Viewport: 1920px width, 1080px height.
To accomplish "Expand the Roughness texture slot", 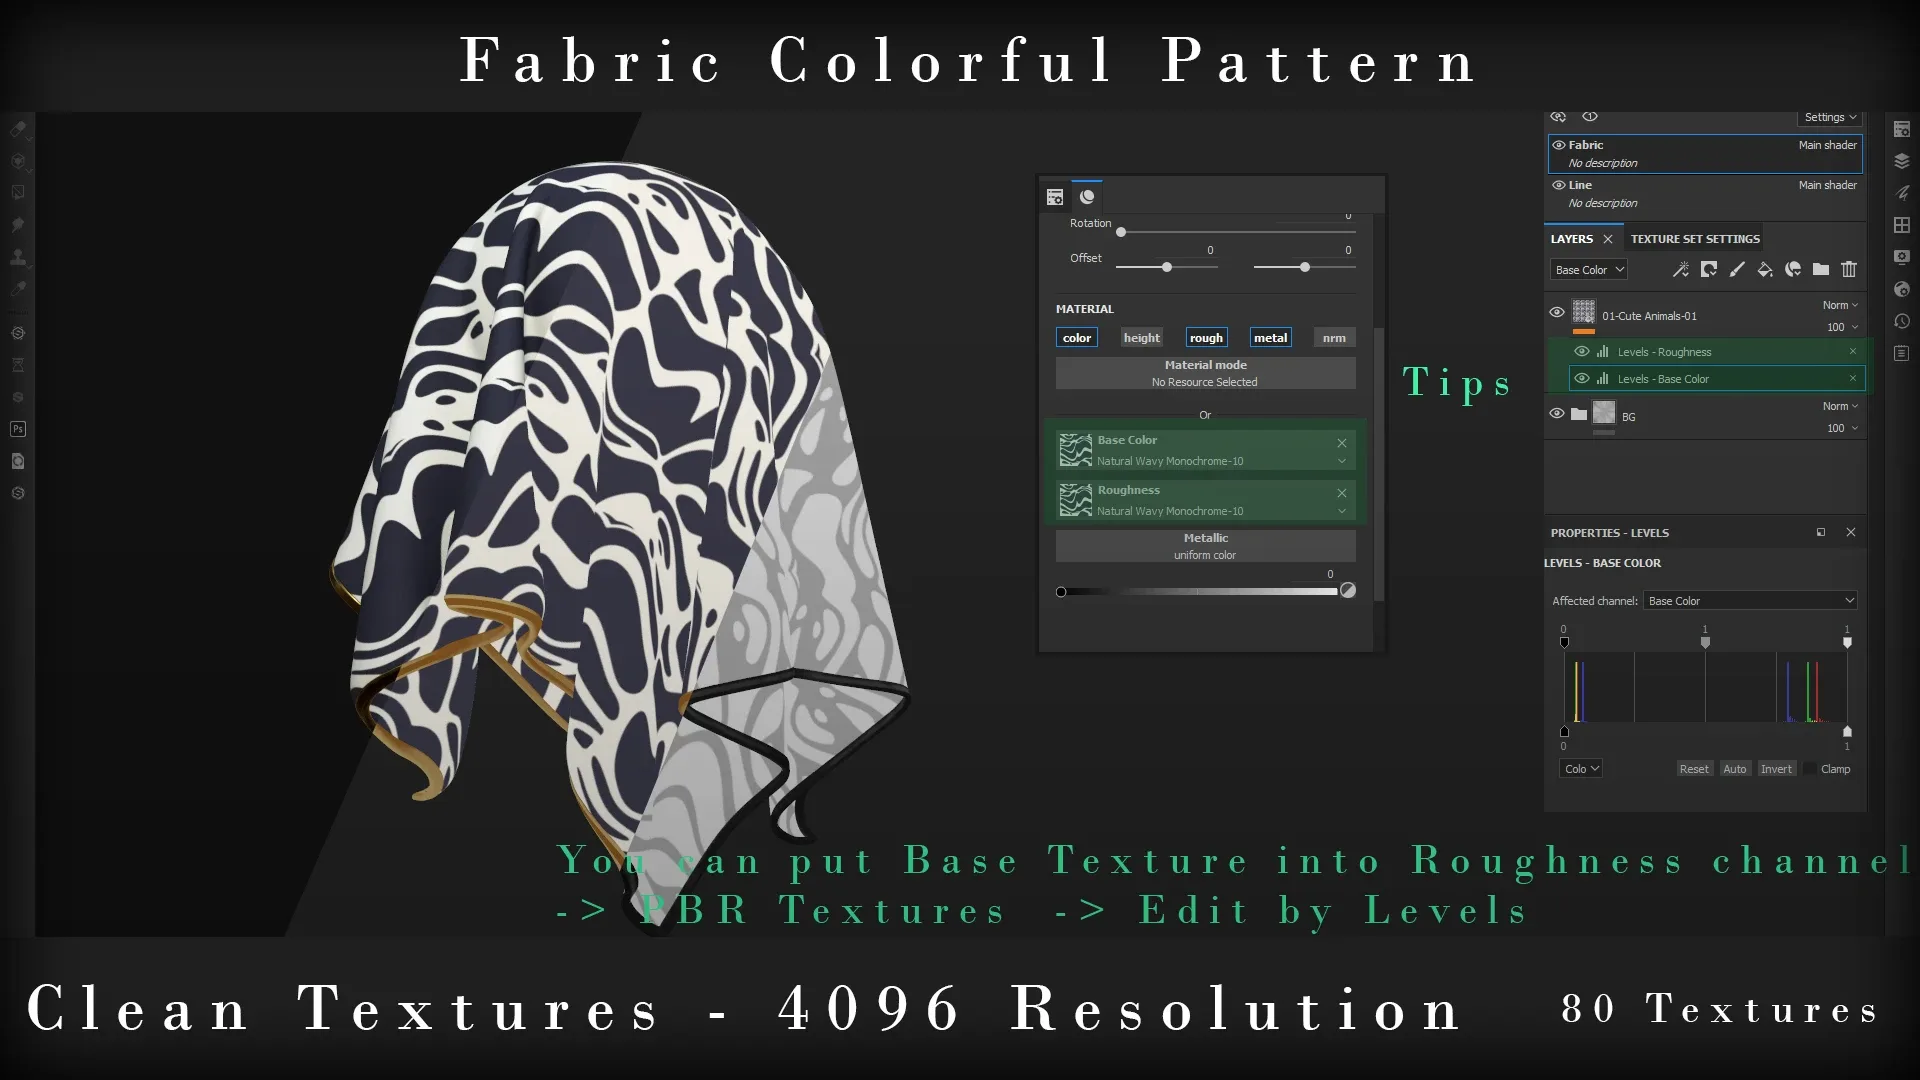I will pyautogui.click(x=1342, y=510).
